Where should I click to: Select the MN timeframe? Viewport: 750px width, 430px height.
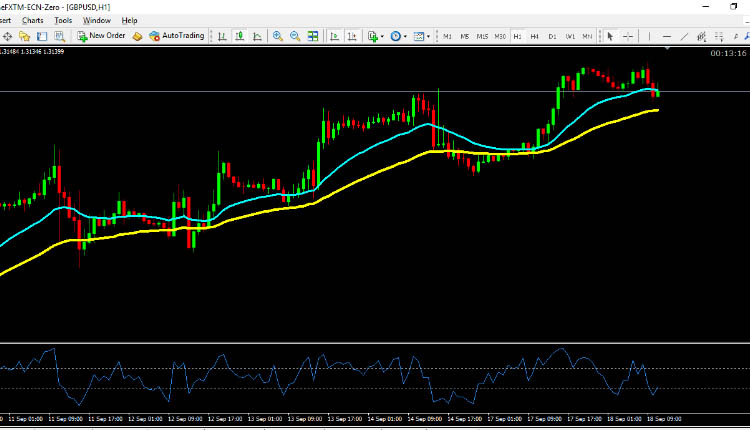587,36
